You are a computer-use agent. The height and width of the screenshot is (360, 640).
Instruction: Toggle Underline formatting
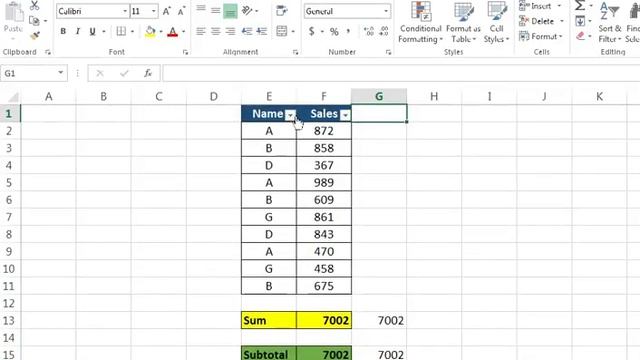click(x=92, y=31)
